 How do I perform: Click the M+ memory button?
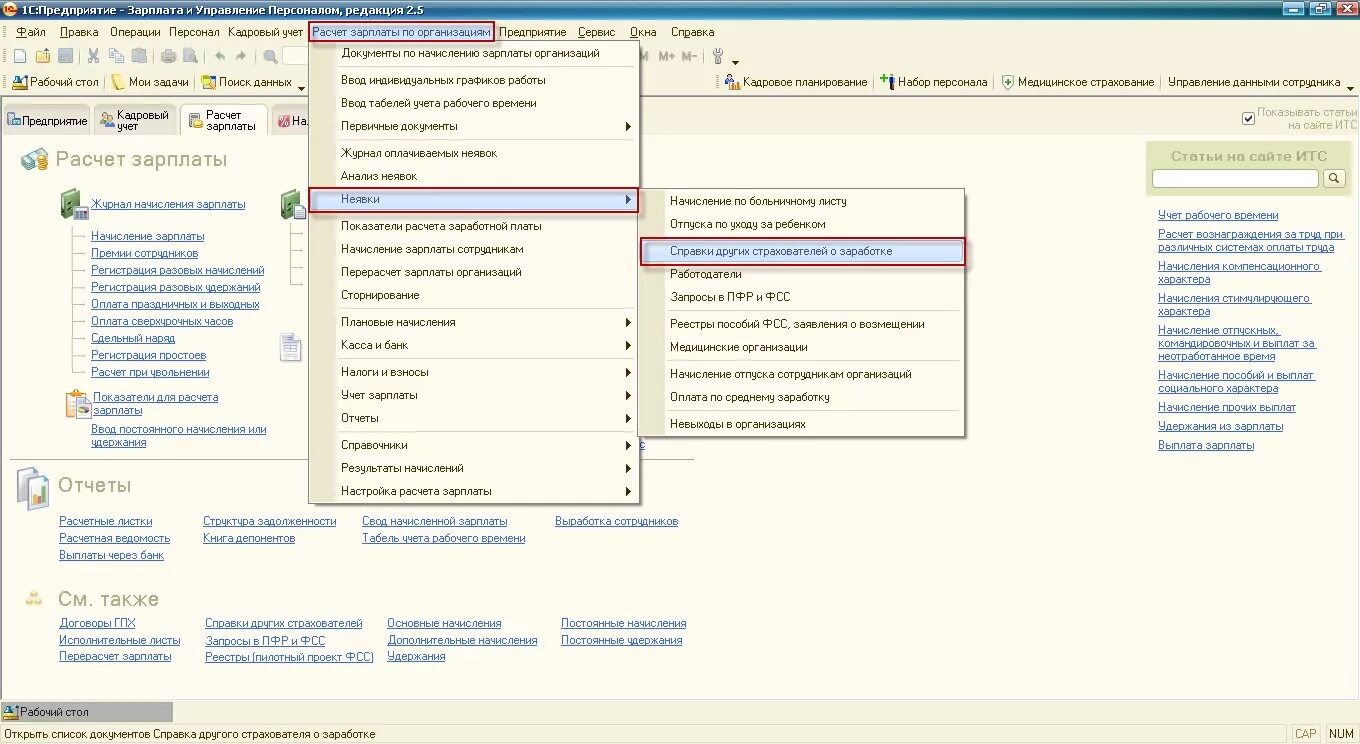point(667,56)
